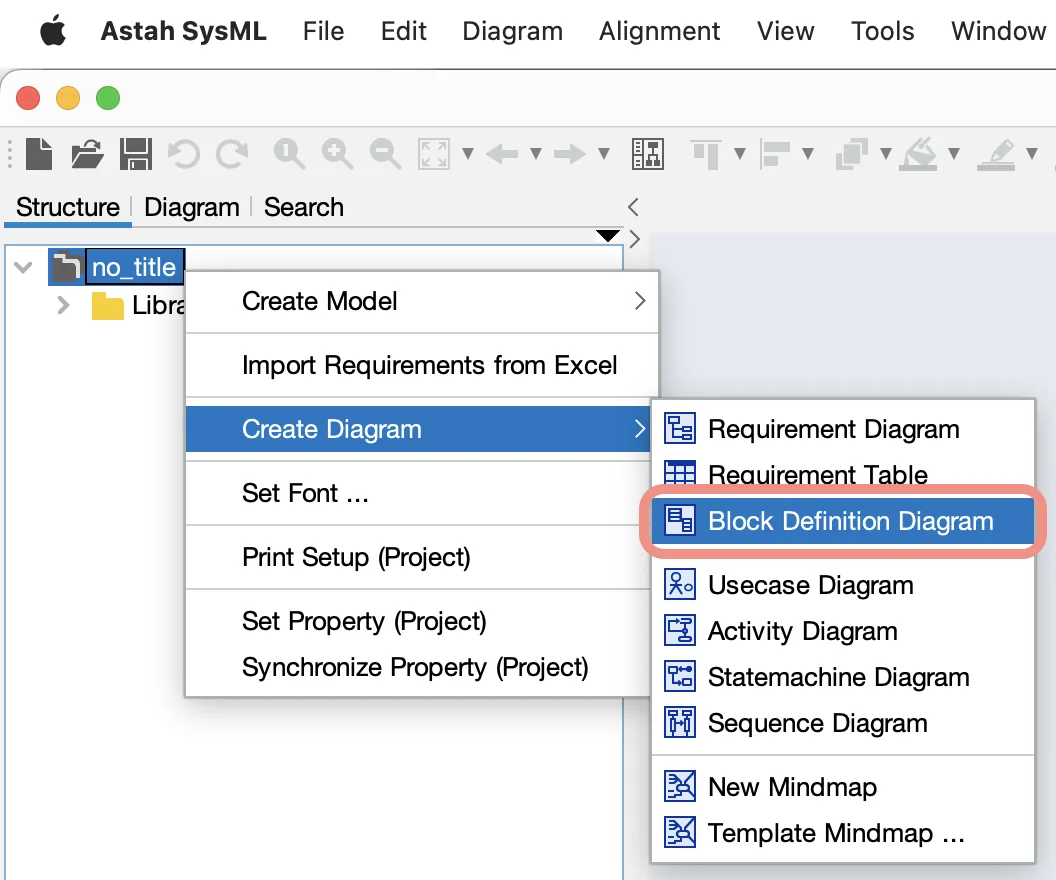The width and height of the screenshot is (1056, 880).
Task: Switch to the Search tab
Action: click(304, 207)
